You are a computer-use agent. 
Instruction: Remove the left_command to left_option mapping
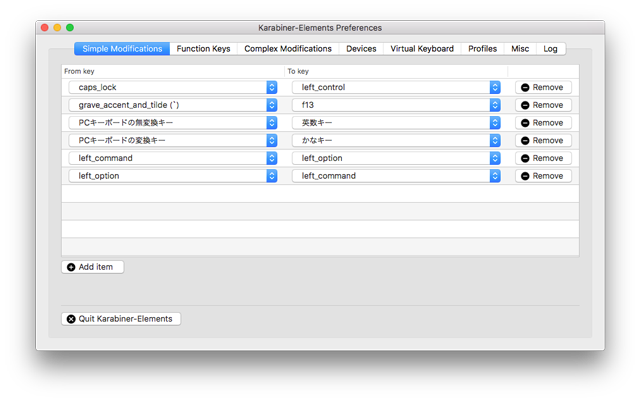point(543,158)
